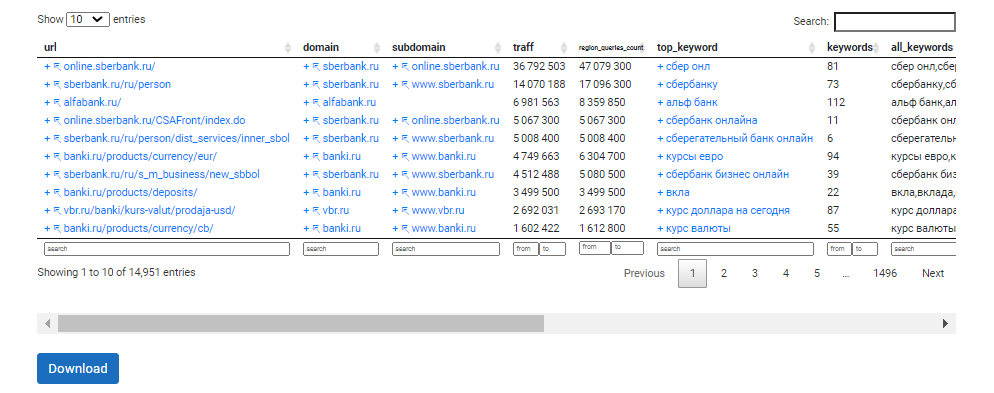Click the arrow icon beside alfabank.ru/ url
994x393 pixels.
pos(57,103)
